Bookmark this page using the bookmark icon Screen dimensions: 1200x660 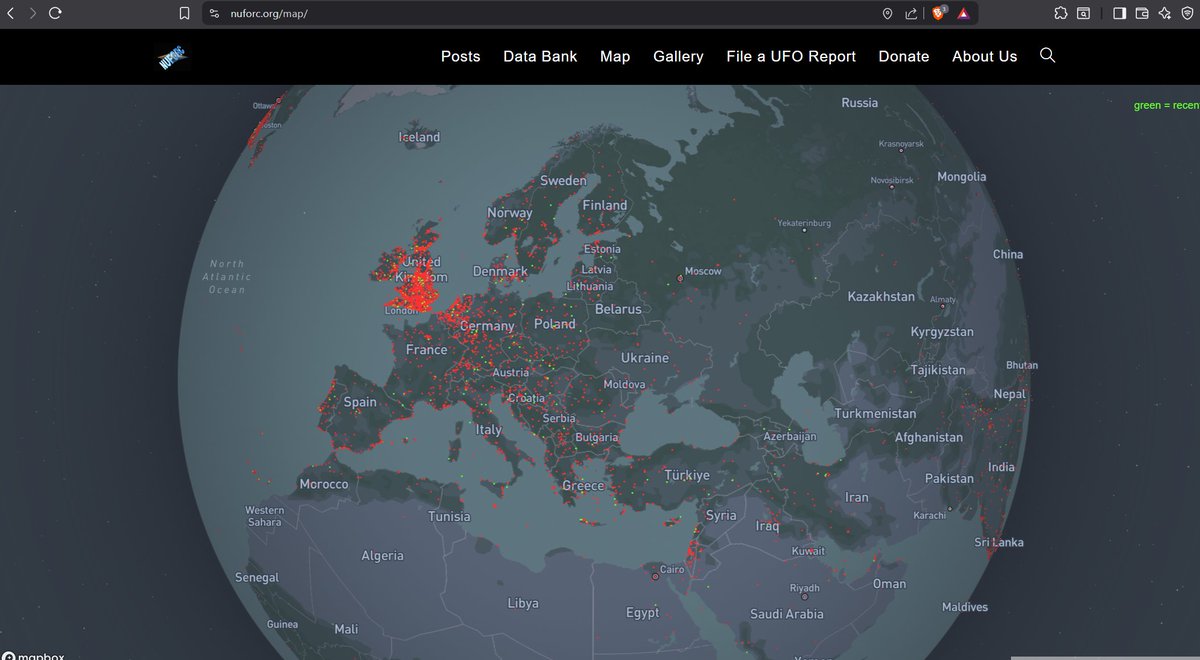point(184,13)
